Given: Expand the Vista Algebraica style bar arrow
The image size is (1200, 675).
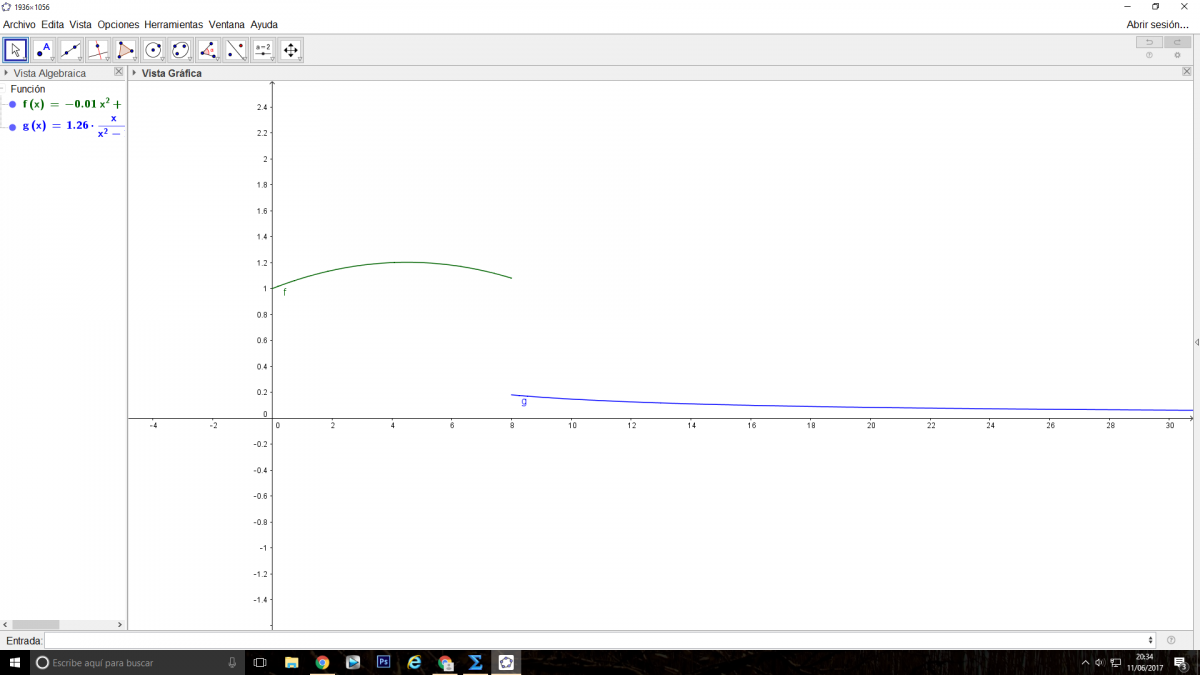Looking at the screenshot, I should [x=6, y=73].
